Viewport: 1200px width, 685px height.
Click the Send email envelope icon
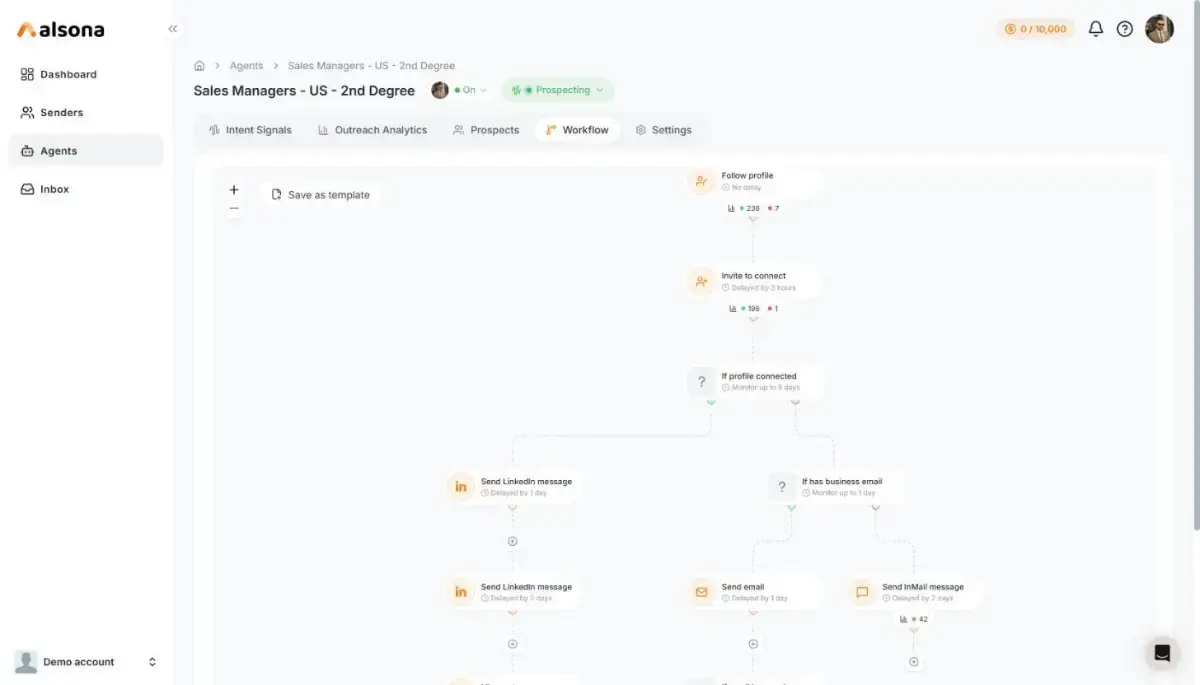click(x=701, y=592)
